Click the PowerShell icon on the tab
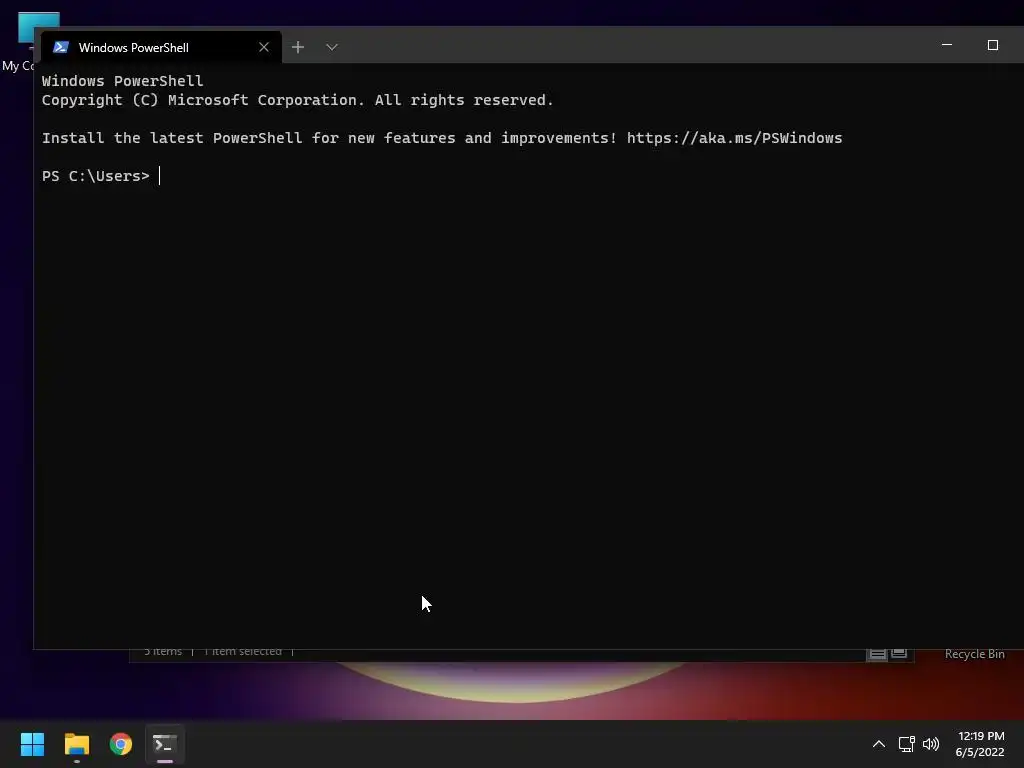This screenshot has width=1024, height=768. coord(61,47)
